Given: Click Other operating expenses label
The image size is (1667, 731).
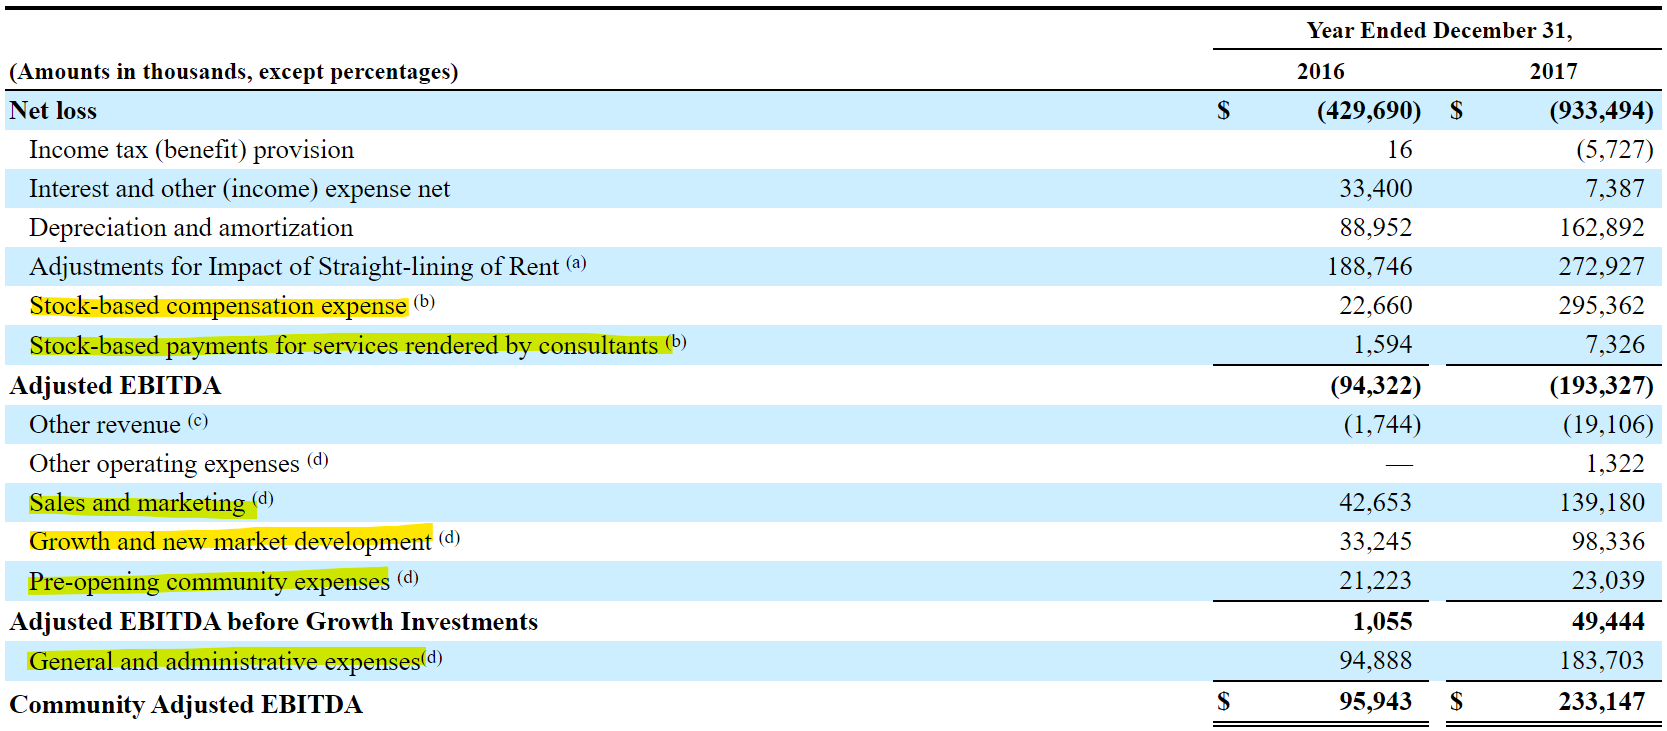Looking at the screenshot, I should (x=164, y=464).
